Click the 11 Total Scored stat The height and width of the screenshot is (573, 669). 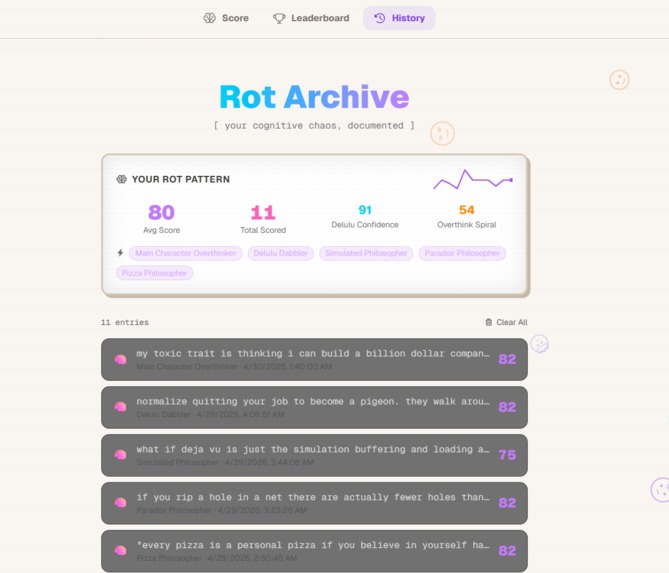(263, 218)
